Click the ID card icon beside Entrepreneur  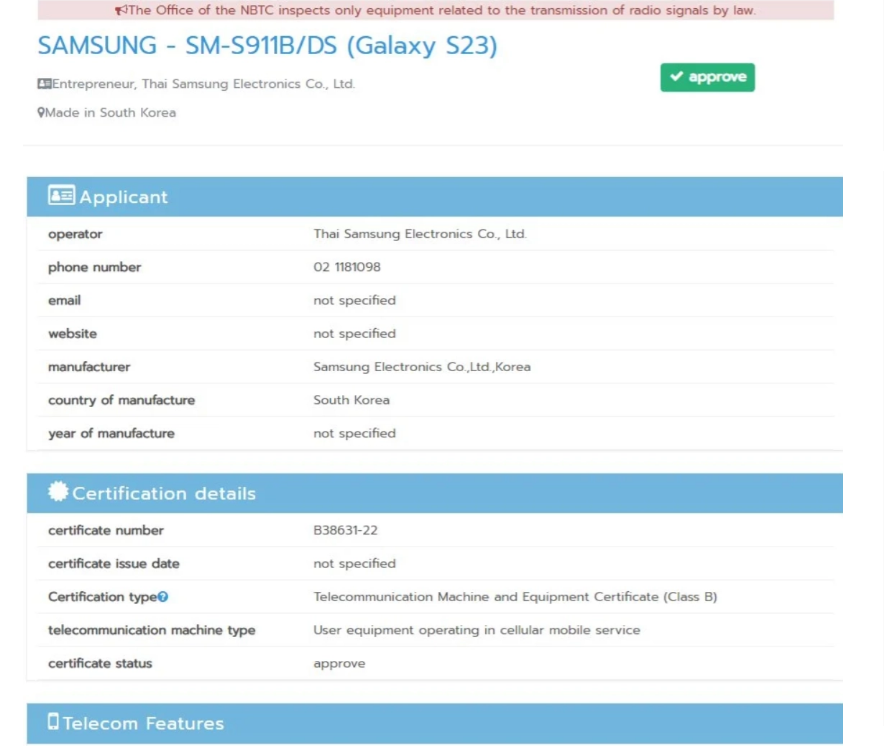(45, 84)
